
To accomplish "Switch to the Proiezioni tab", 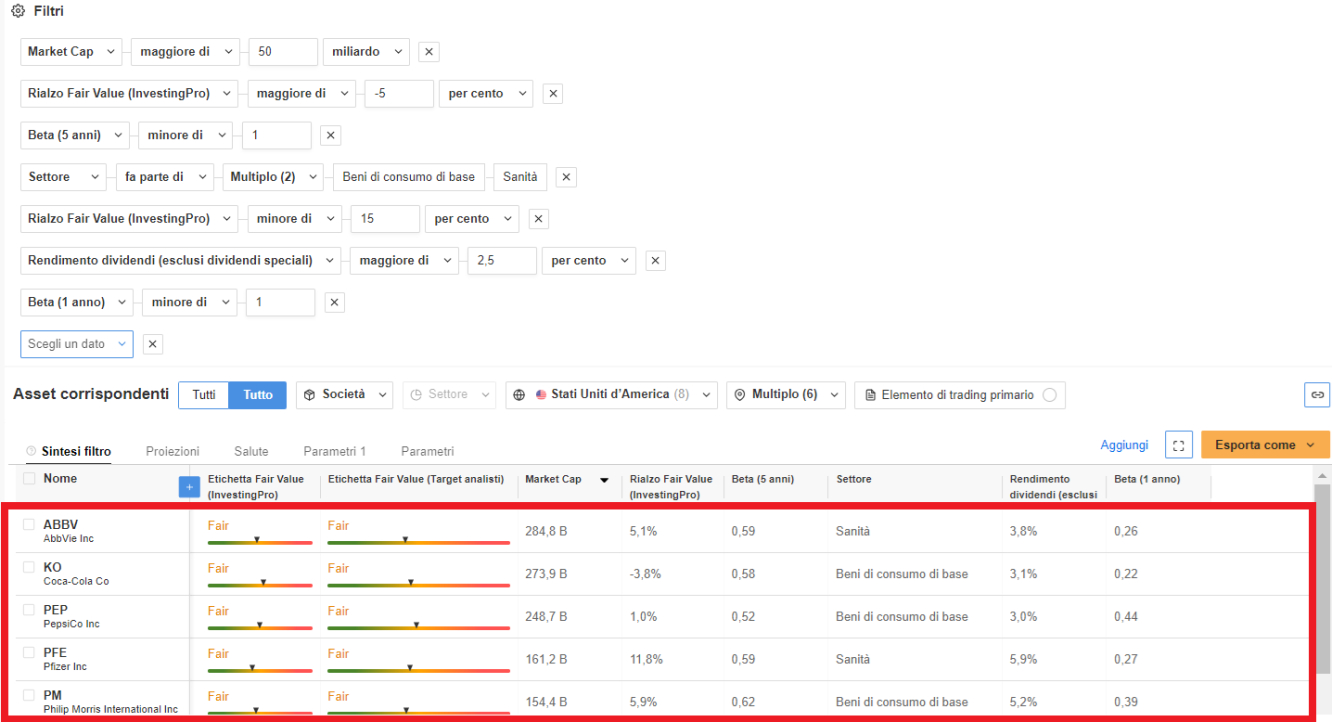I will click(173, 452).
